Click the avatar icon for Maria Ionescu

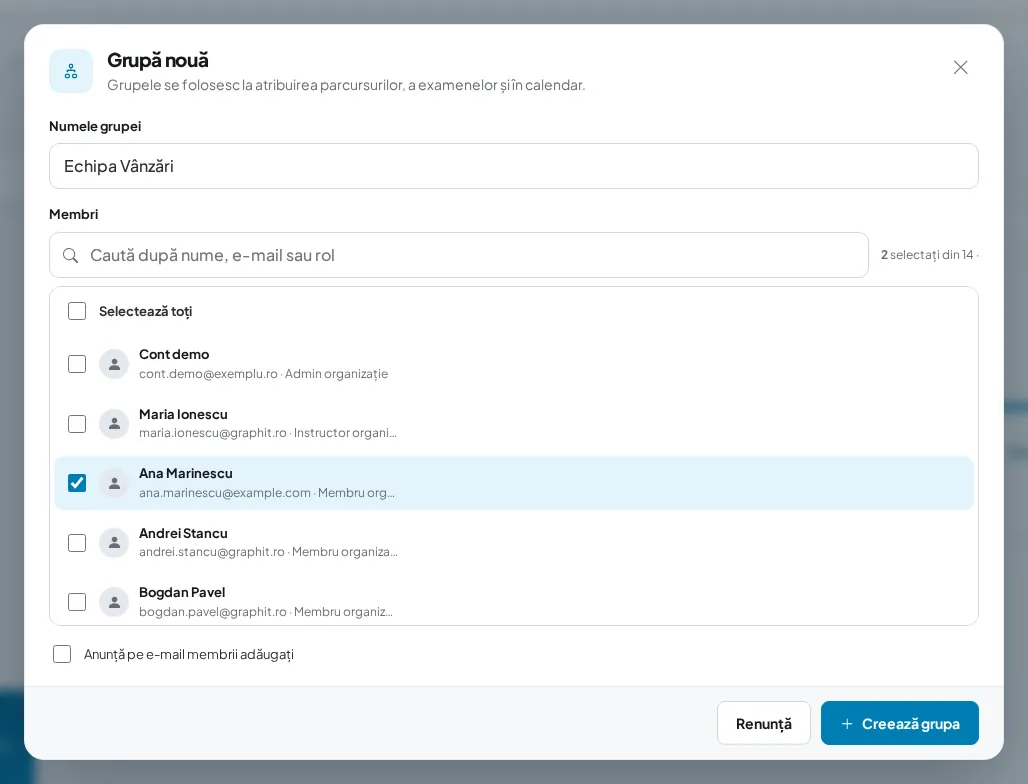click(114, 423)
